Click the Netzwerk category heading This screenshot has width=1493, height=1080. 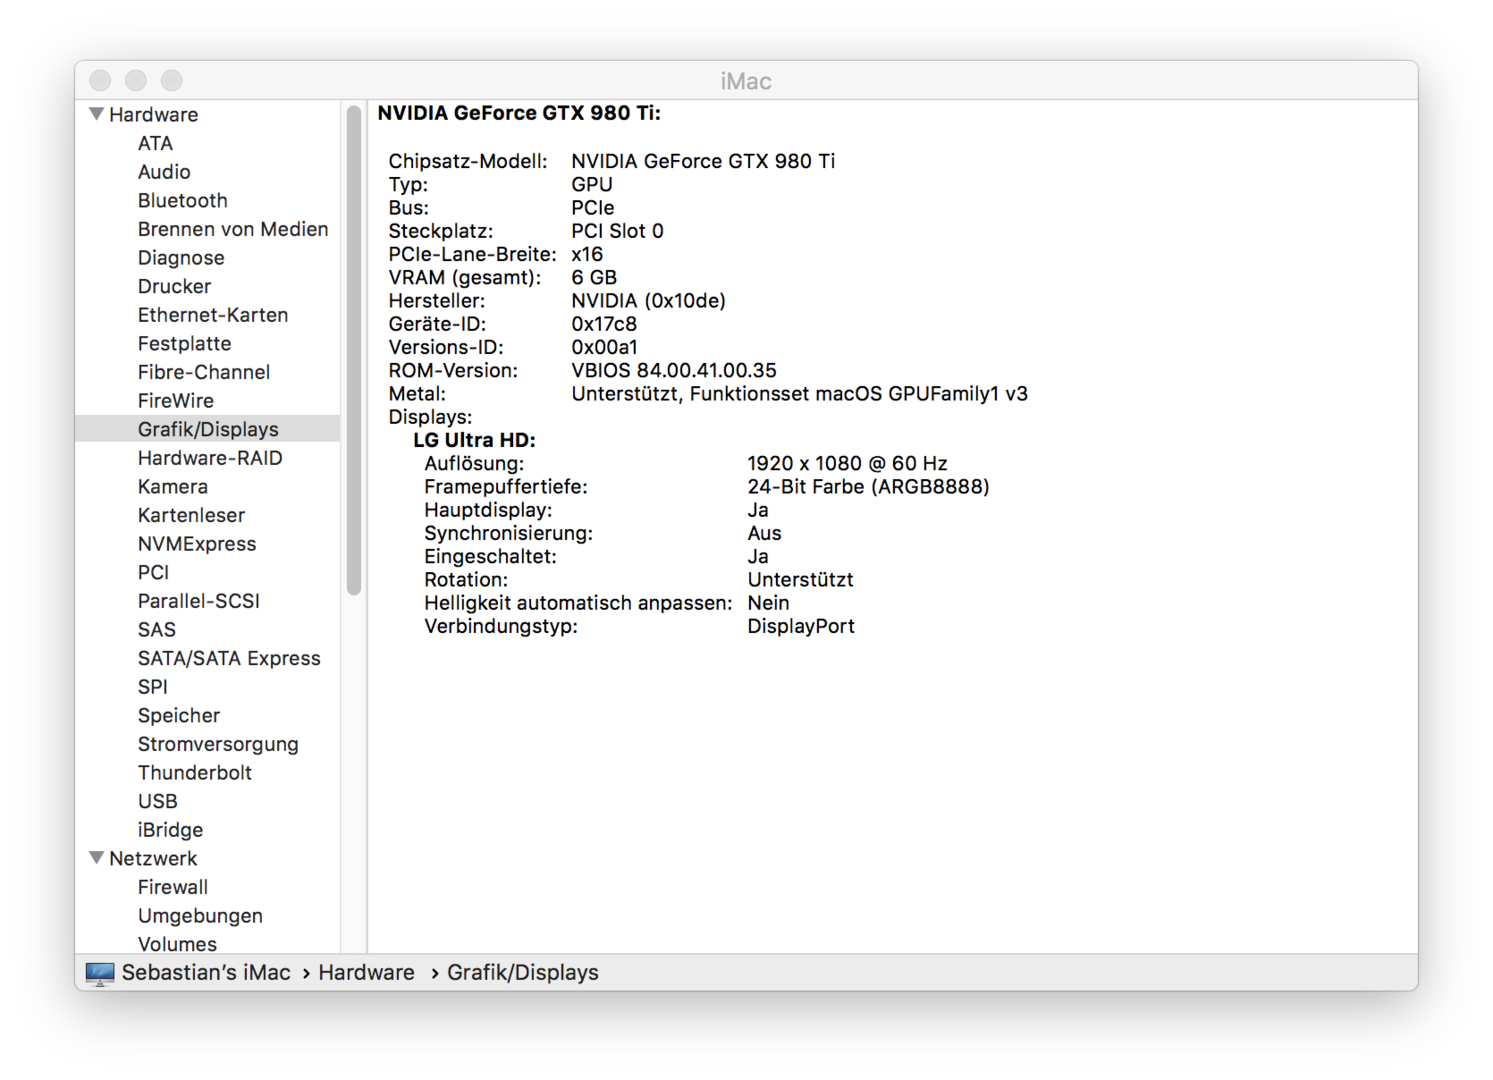153,859
